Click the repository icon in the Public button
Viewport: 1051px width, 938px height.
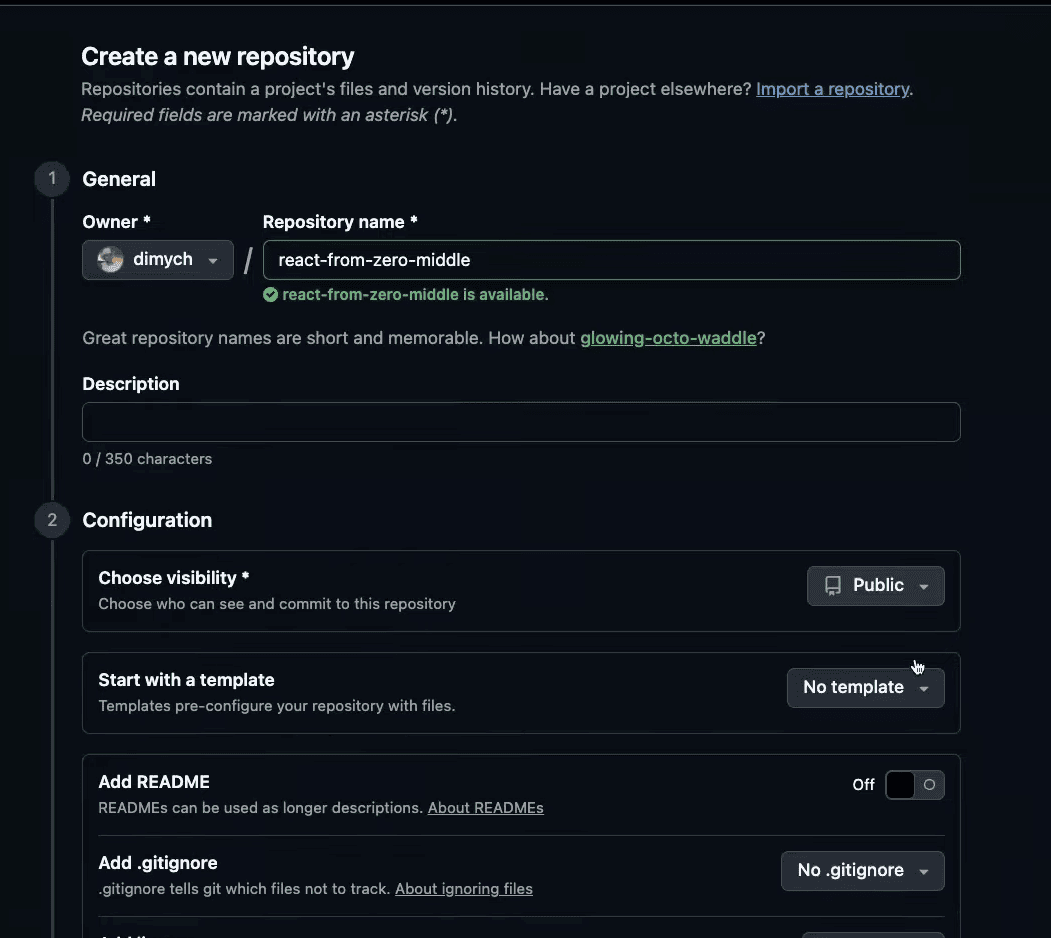click(x=833, y=586)
